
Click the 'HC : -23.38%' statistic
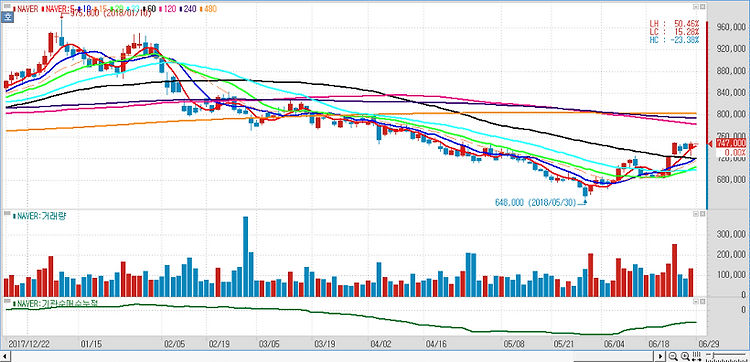click(x=674, y=40)
